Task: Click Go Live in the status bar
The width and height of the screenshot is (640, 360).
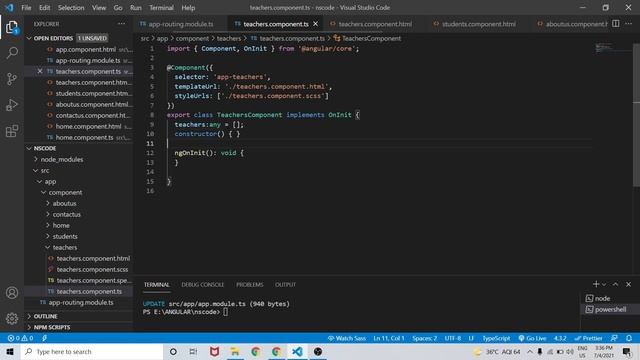Action: tap(532, 338)
